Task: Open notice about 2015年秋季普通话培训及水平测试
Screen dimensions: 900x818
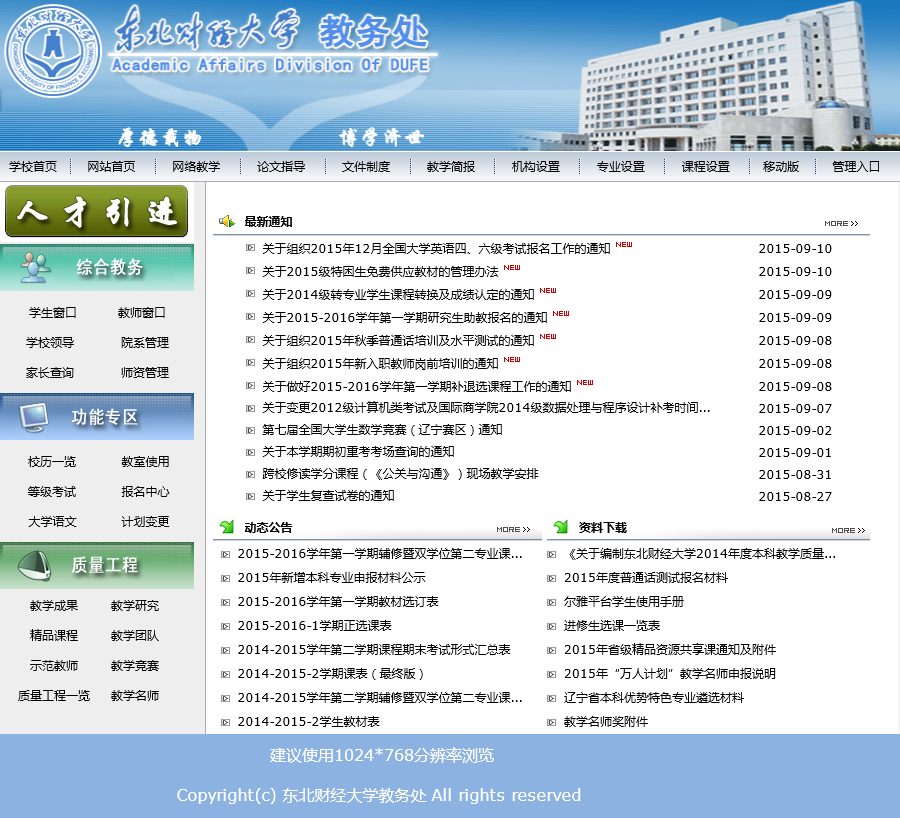Action: [x=398, y=340]
